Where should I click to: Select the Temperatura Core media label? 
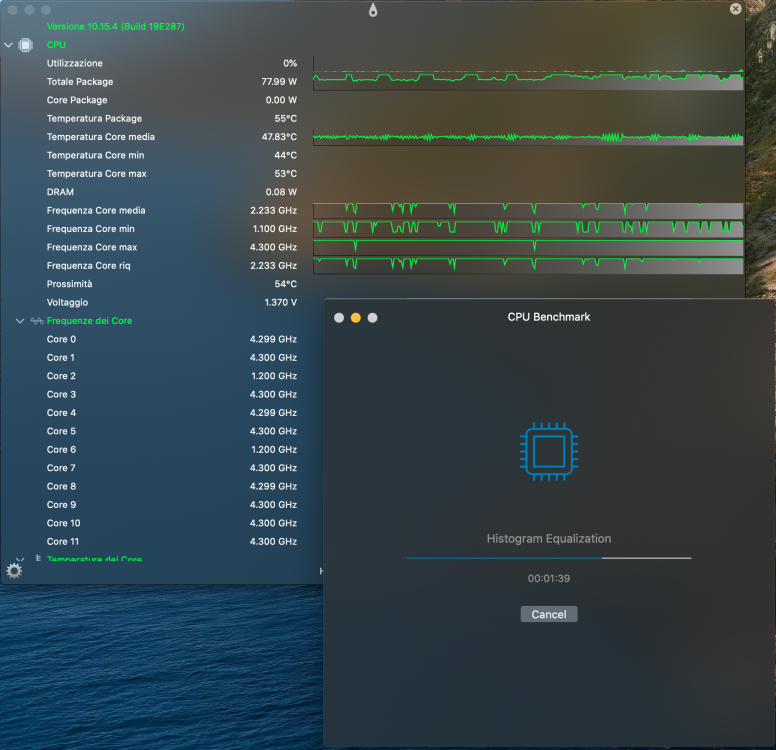[x=100, y=137]
